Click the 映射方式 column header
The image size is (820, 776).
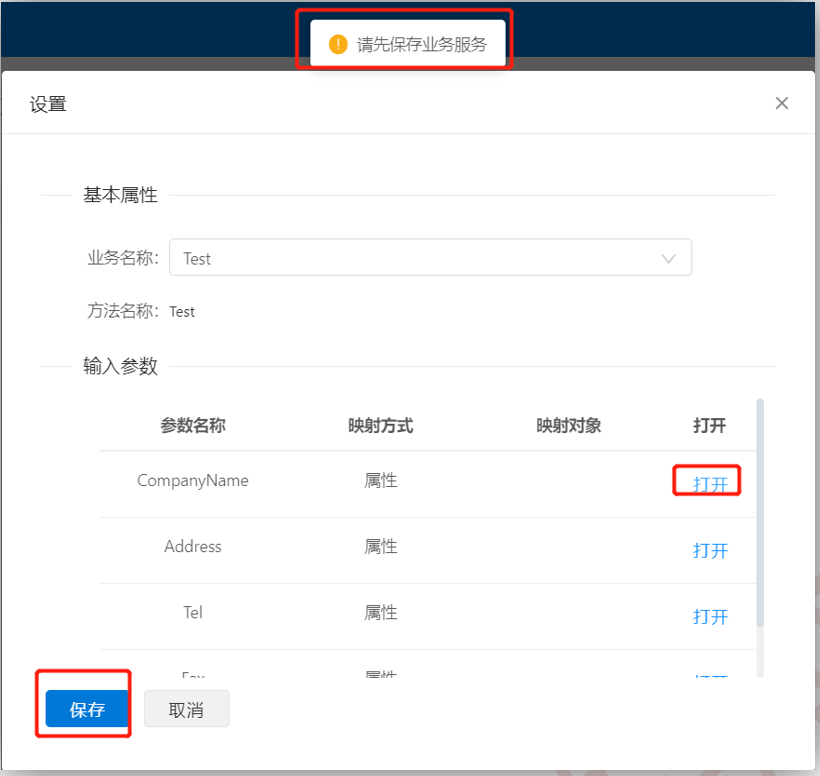(x=380, y=425)
